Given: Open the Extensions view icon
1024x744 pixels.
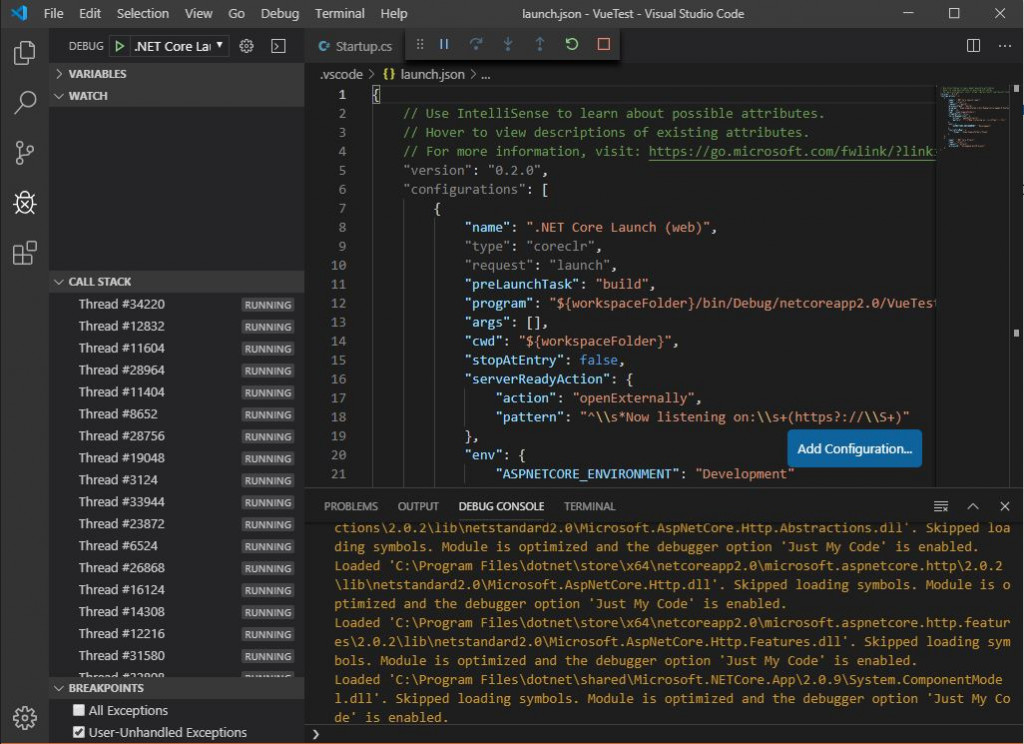Looking at the screenshot, I should click(25, 253).
